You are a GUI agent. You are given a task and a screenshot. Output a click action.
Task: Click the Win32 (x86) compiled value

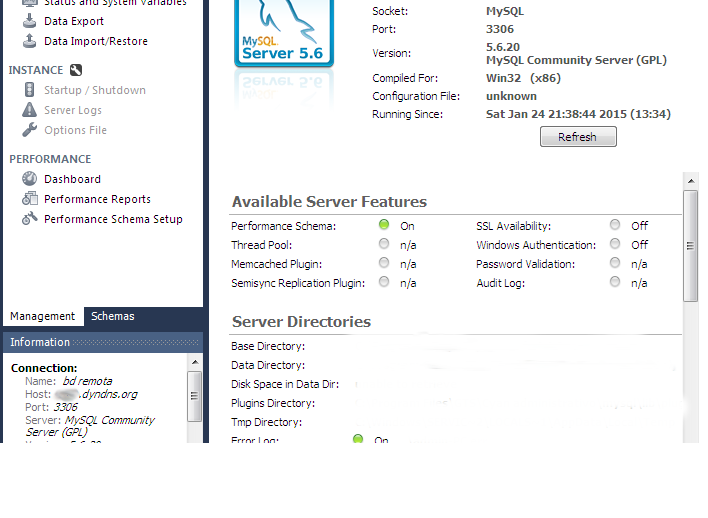(x=523, y=78)
